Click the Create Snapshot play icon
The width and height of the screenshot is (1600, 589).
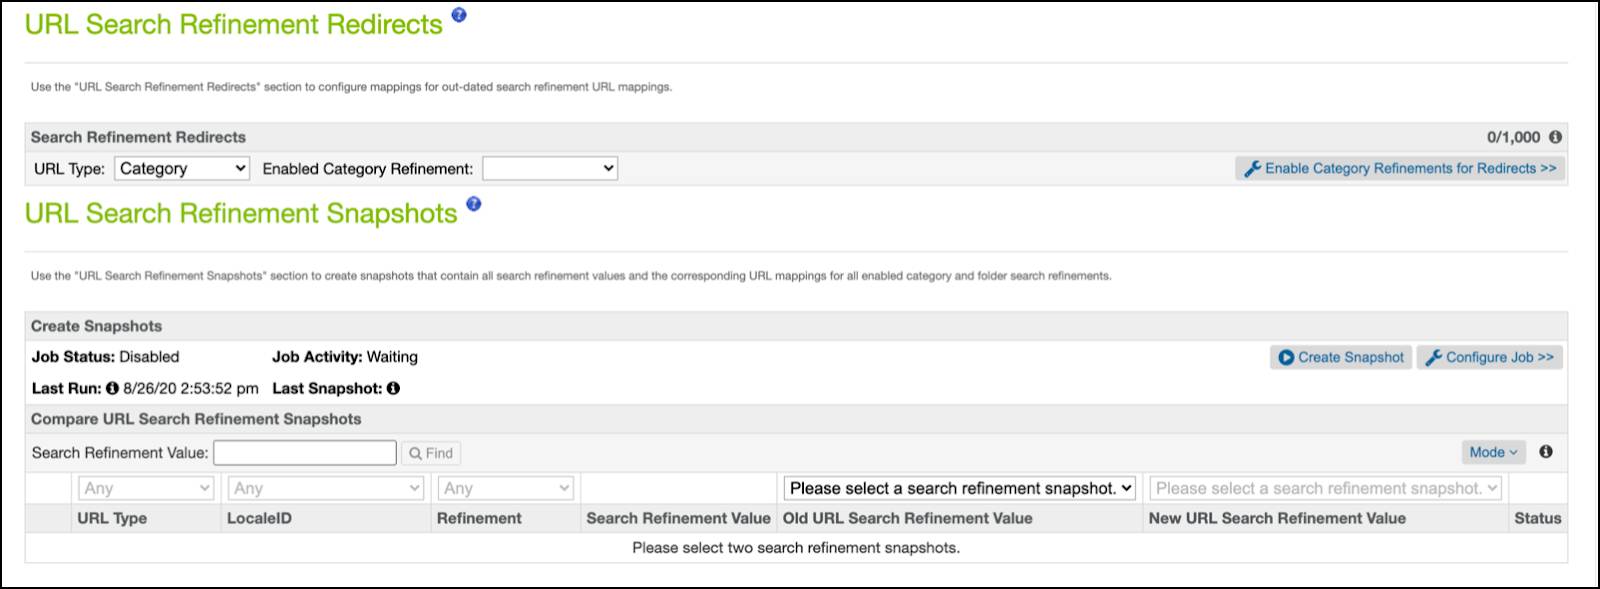pos(1286,357)
